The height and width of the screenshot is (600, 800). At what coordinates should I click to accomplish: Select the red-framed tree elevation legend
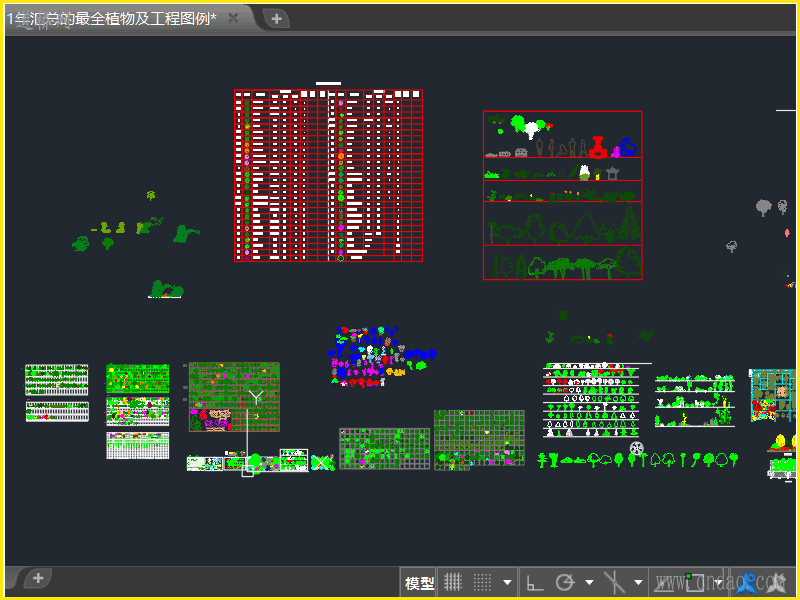tap(562, 195)
